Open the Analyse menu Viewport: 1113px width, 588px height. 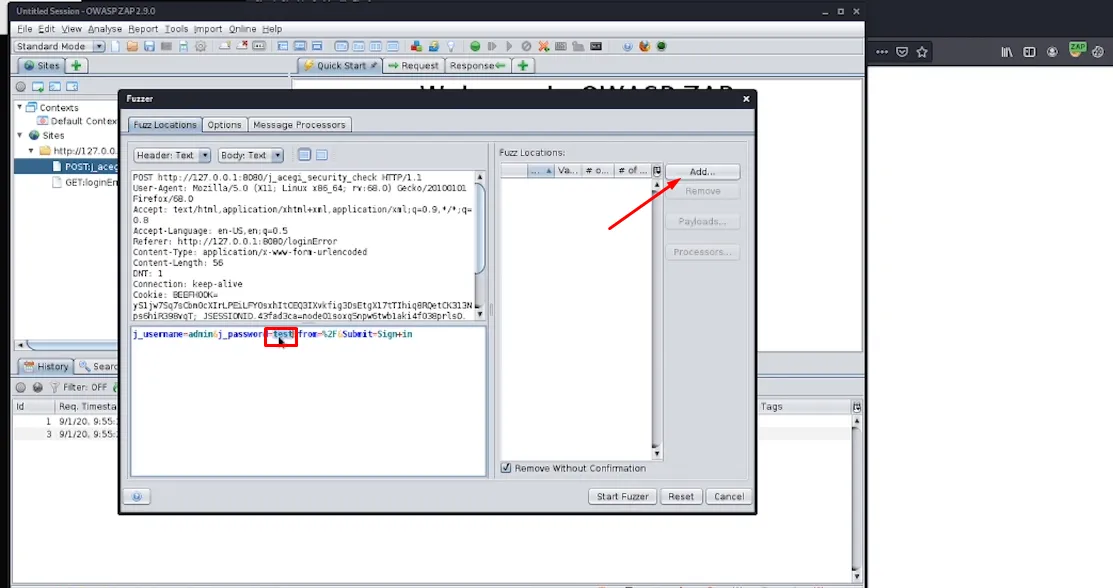[x=104, y=29]
